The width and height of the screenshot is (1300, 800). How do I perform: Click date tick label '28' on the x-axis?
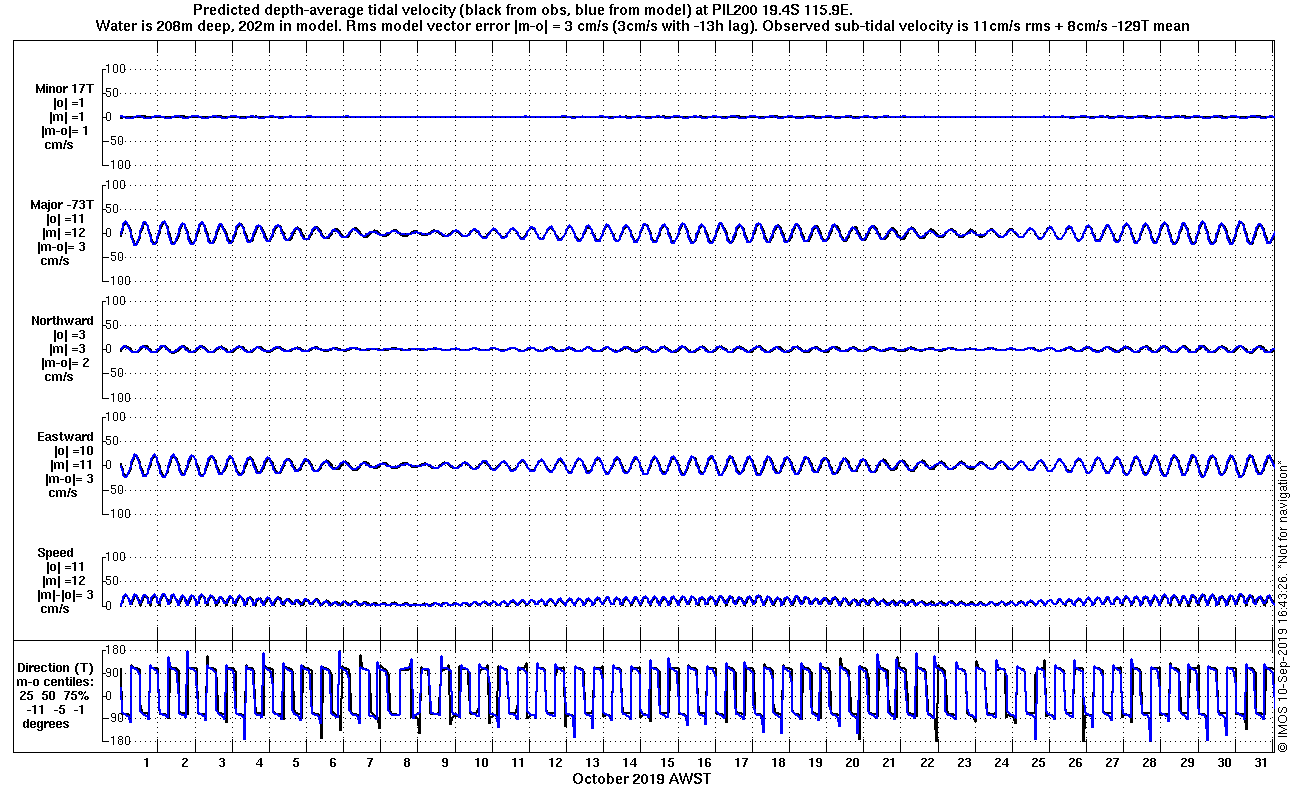point(1150,762)
